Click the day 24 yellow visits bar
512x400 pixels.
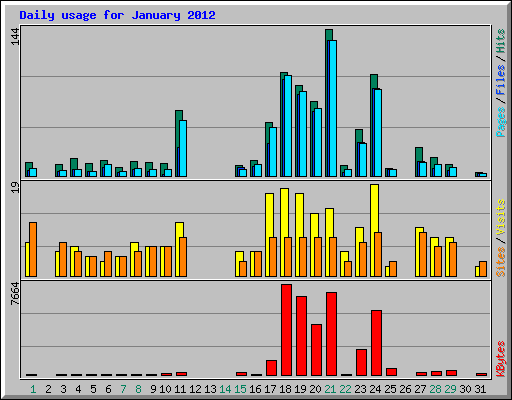pos(374,230)
